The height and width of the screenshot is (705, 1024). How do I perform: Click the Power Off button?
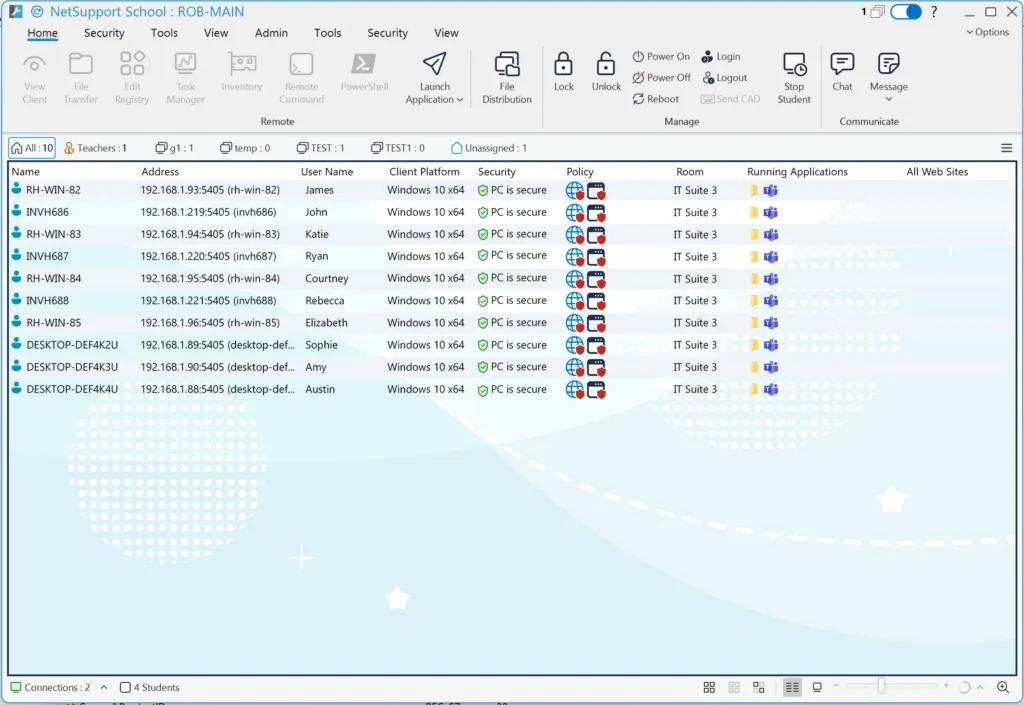661,78
